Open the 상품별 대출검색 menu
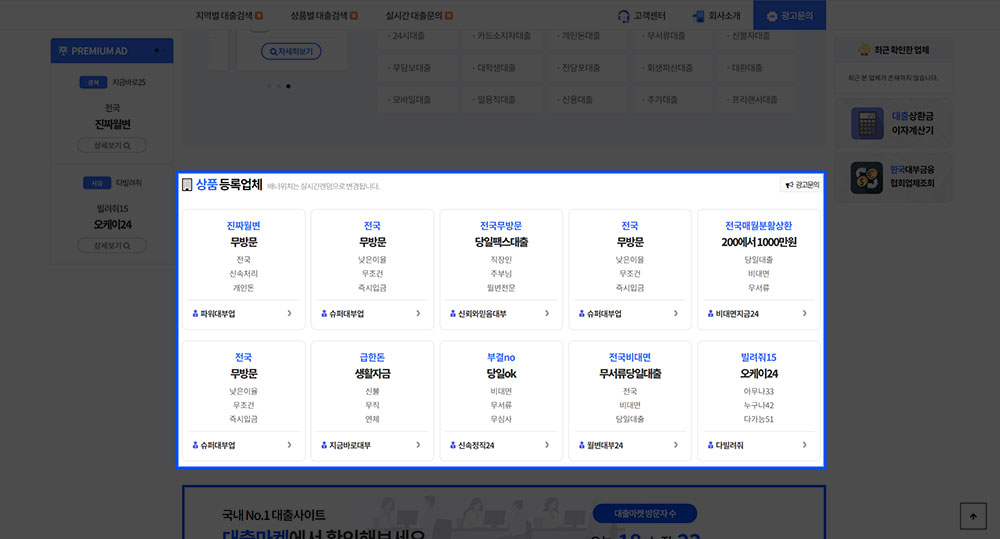 pyautogui.click(x=324, y=16)
